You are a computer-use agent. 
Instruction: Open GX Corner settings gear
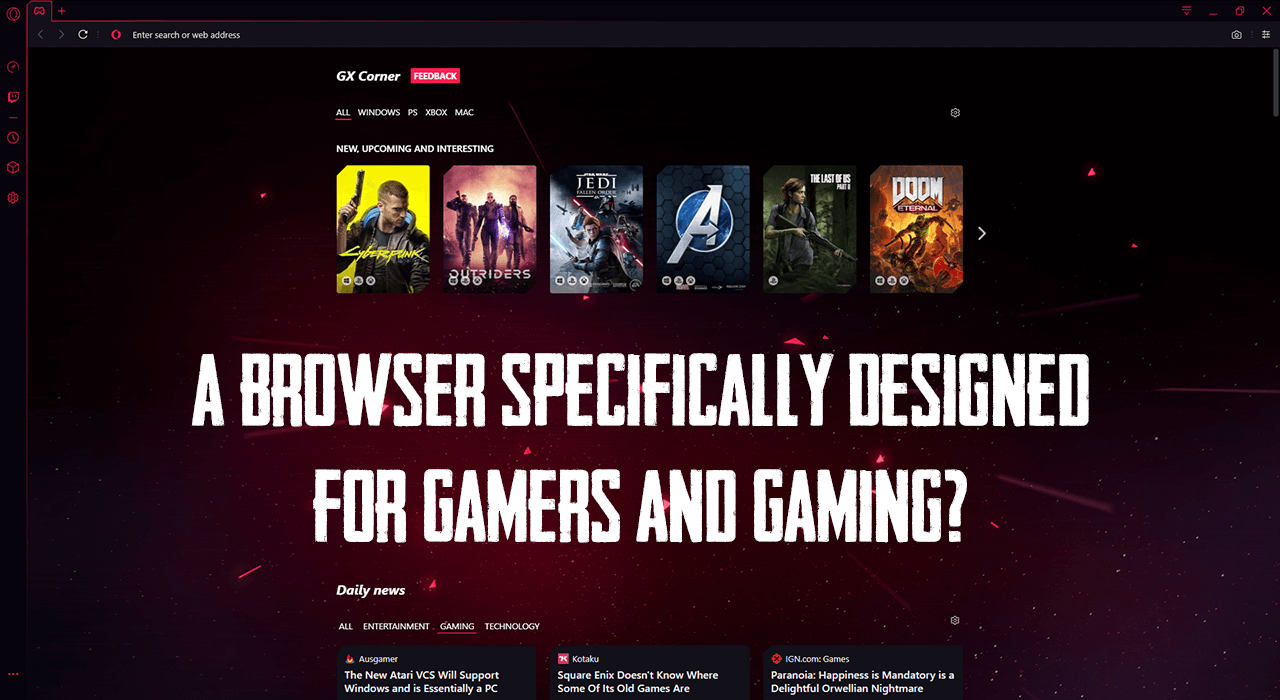click(x=955, y=113)
